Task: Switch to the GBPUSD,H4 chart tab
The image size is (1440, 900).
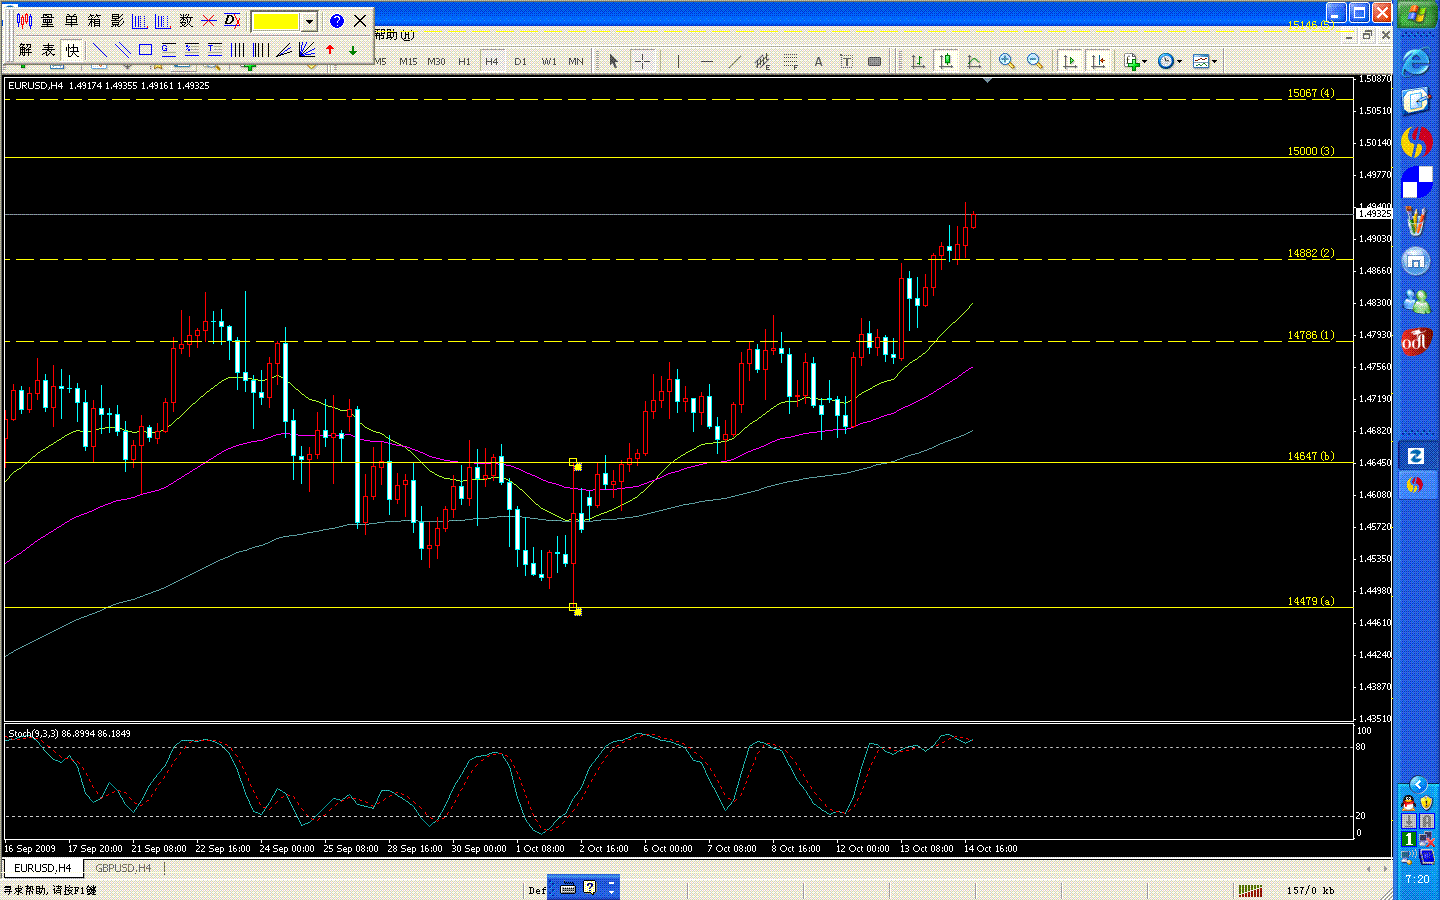Action: [x=123, y=868]
